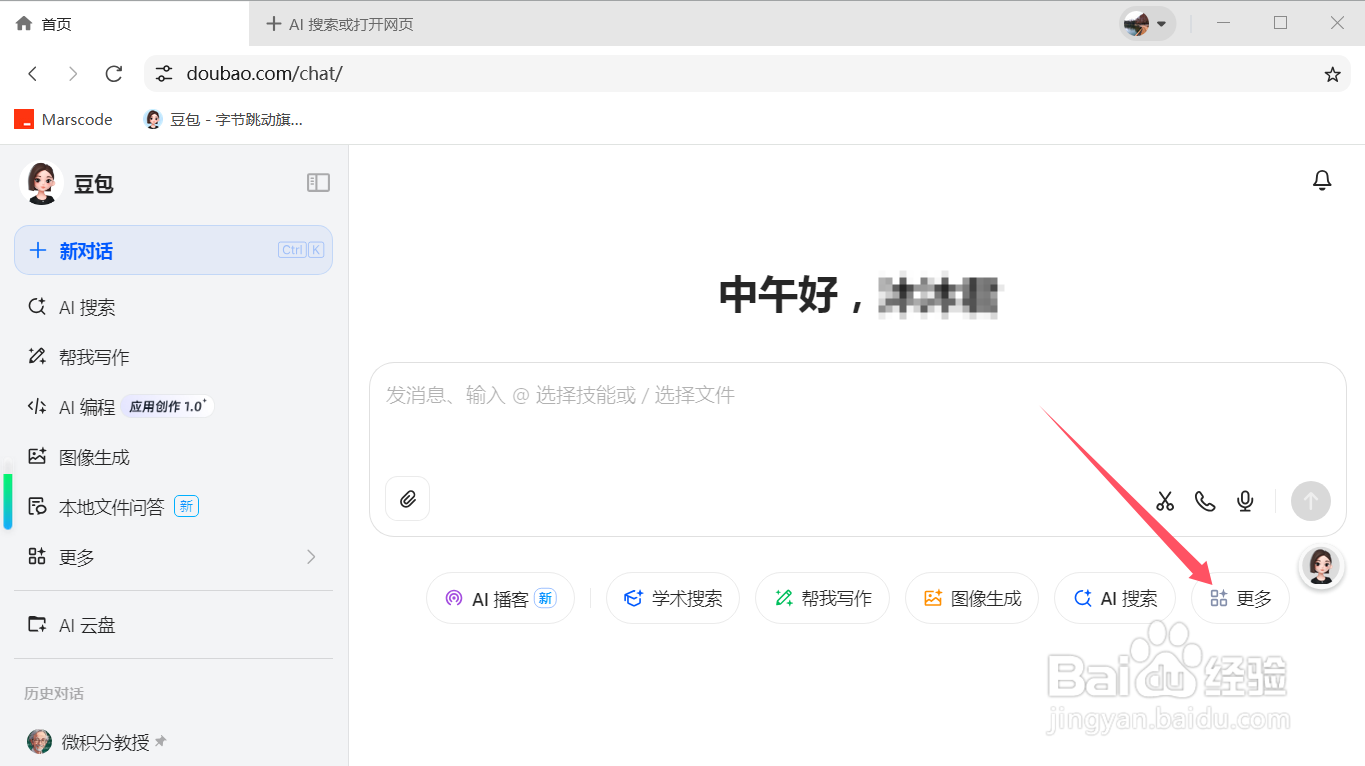Open 图像生成 in the sidebar
This screenshot has width=1365, height=766.
click(x=173, y=457)
